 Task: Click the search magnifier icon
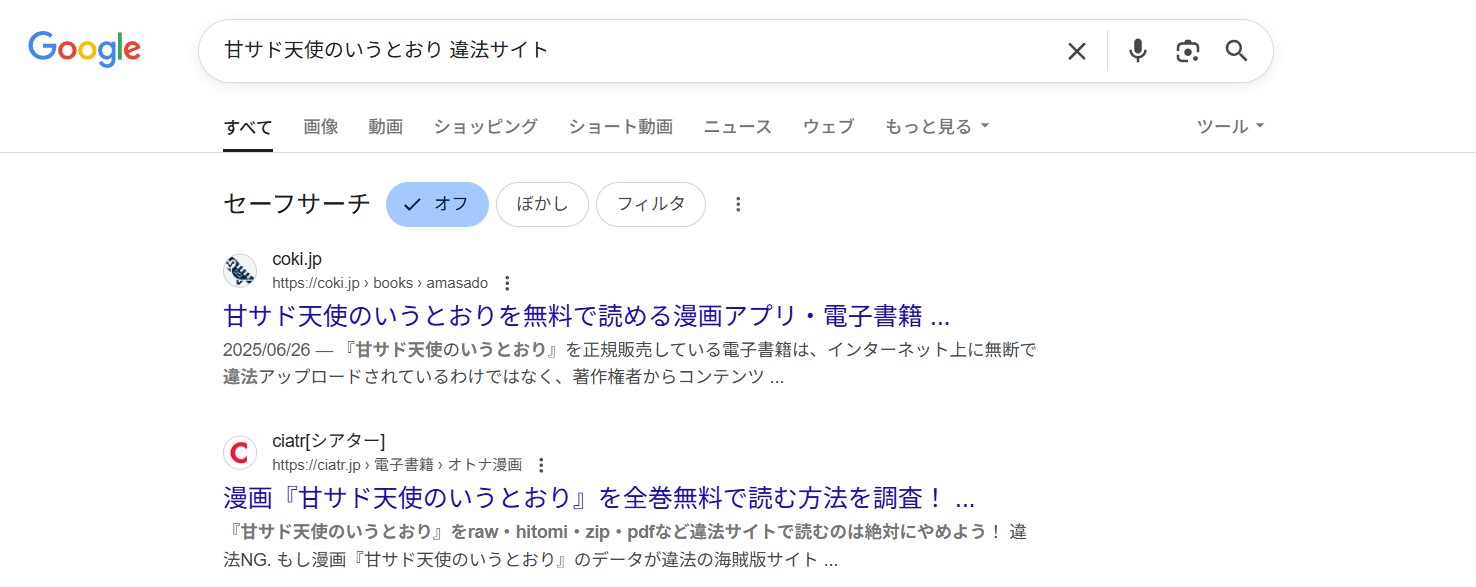[x=1236, y=50]
